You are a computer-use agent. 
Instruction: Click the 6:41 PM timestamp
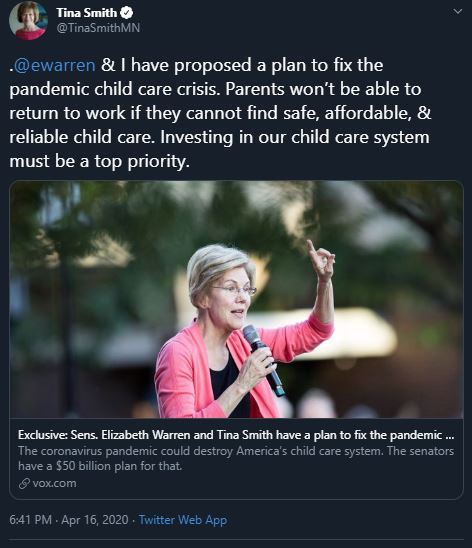(30, 520)
